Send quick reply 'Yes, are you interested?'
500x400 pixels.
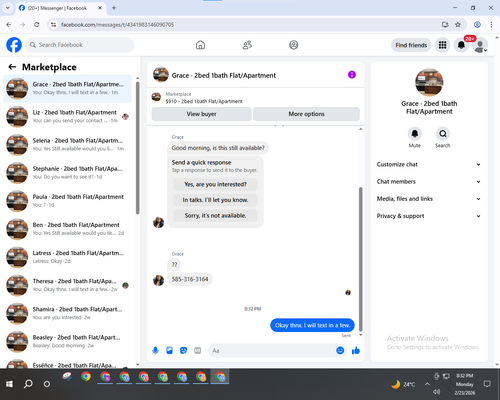(x=215, y=184)
